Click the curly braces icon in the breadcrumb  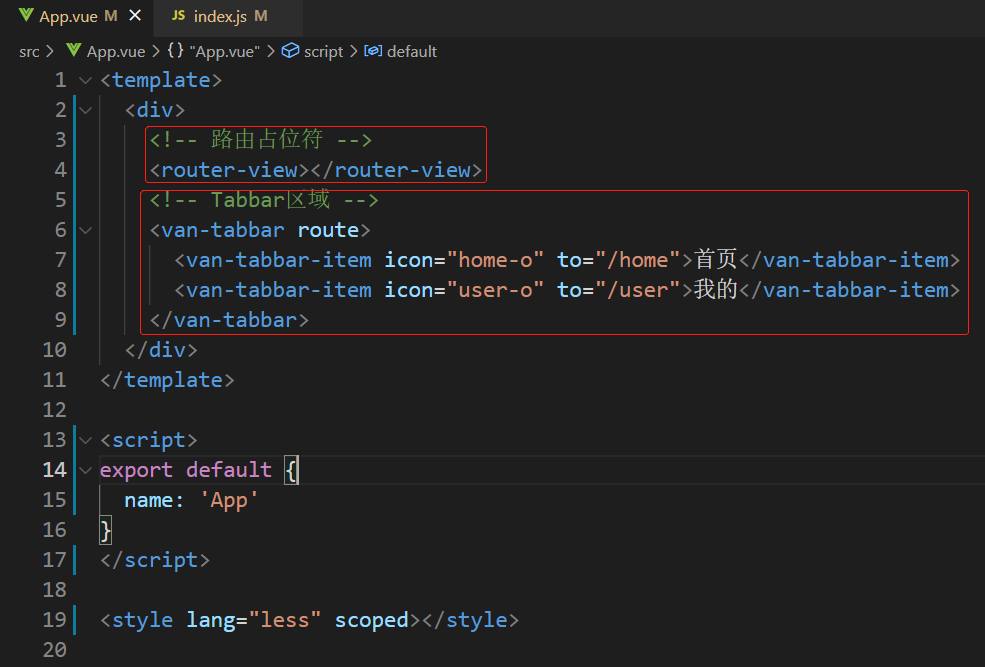click(x=175, y=51)
